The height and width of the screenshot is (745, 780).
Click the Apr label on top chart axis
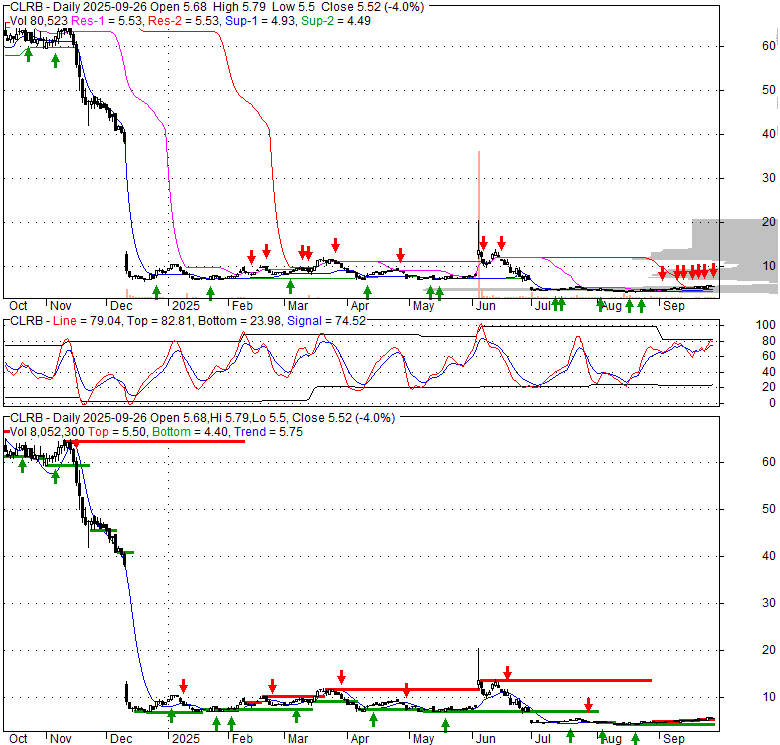tap(360, 306)
